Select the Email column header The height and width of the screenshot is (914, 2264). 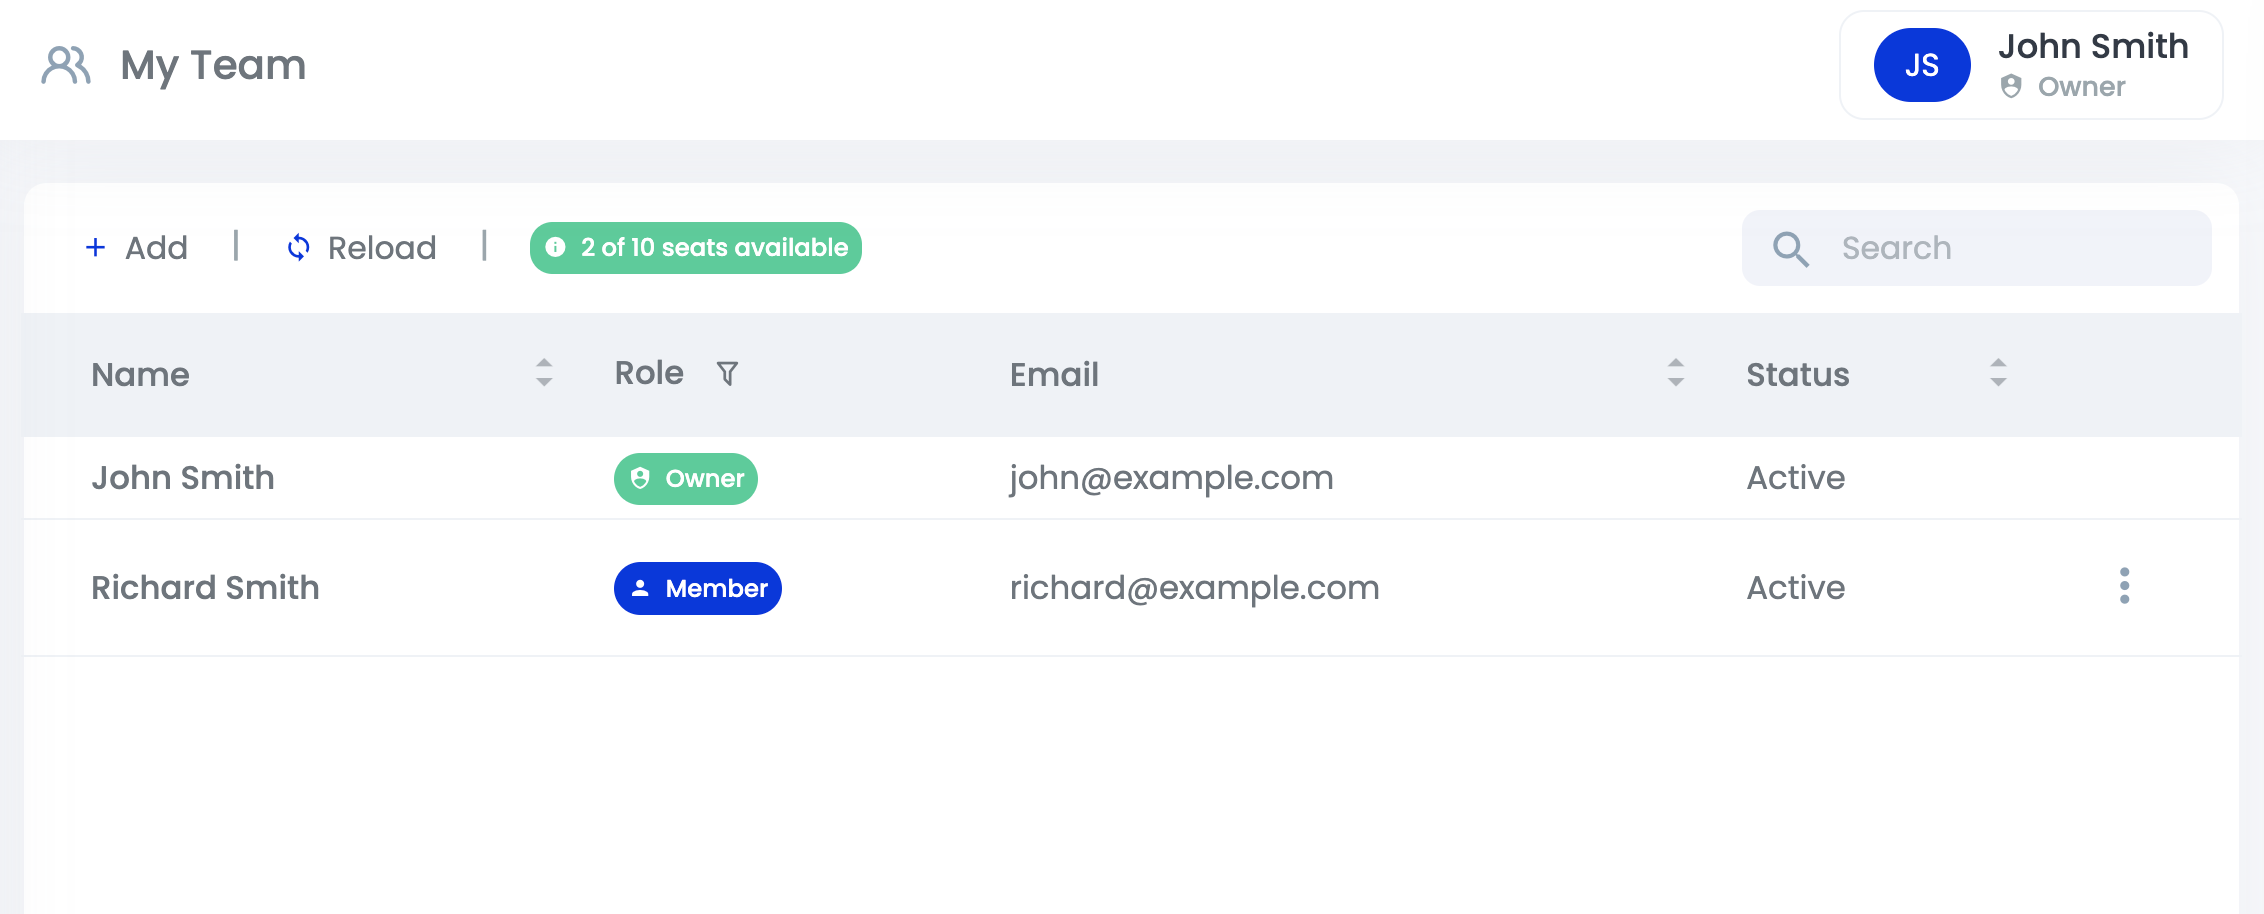[x=1053, y=375]
